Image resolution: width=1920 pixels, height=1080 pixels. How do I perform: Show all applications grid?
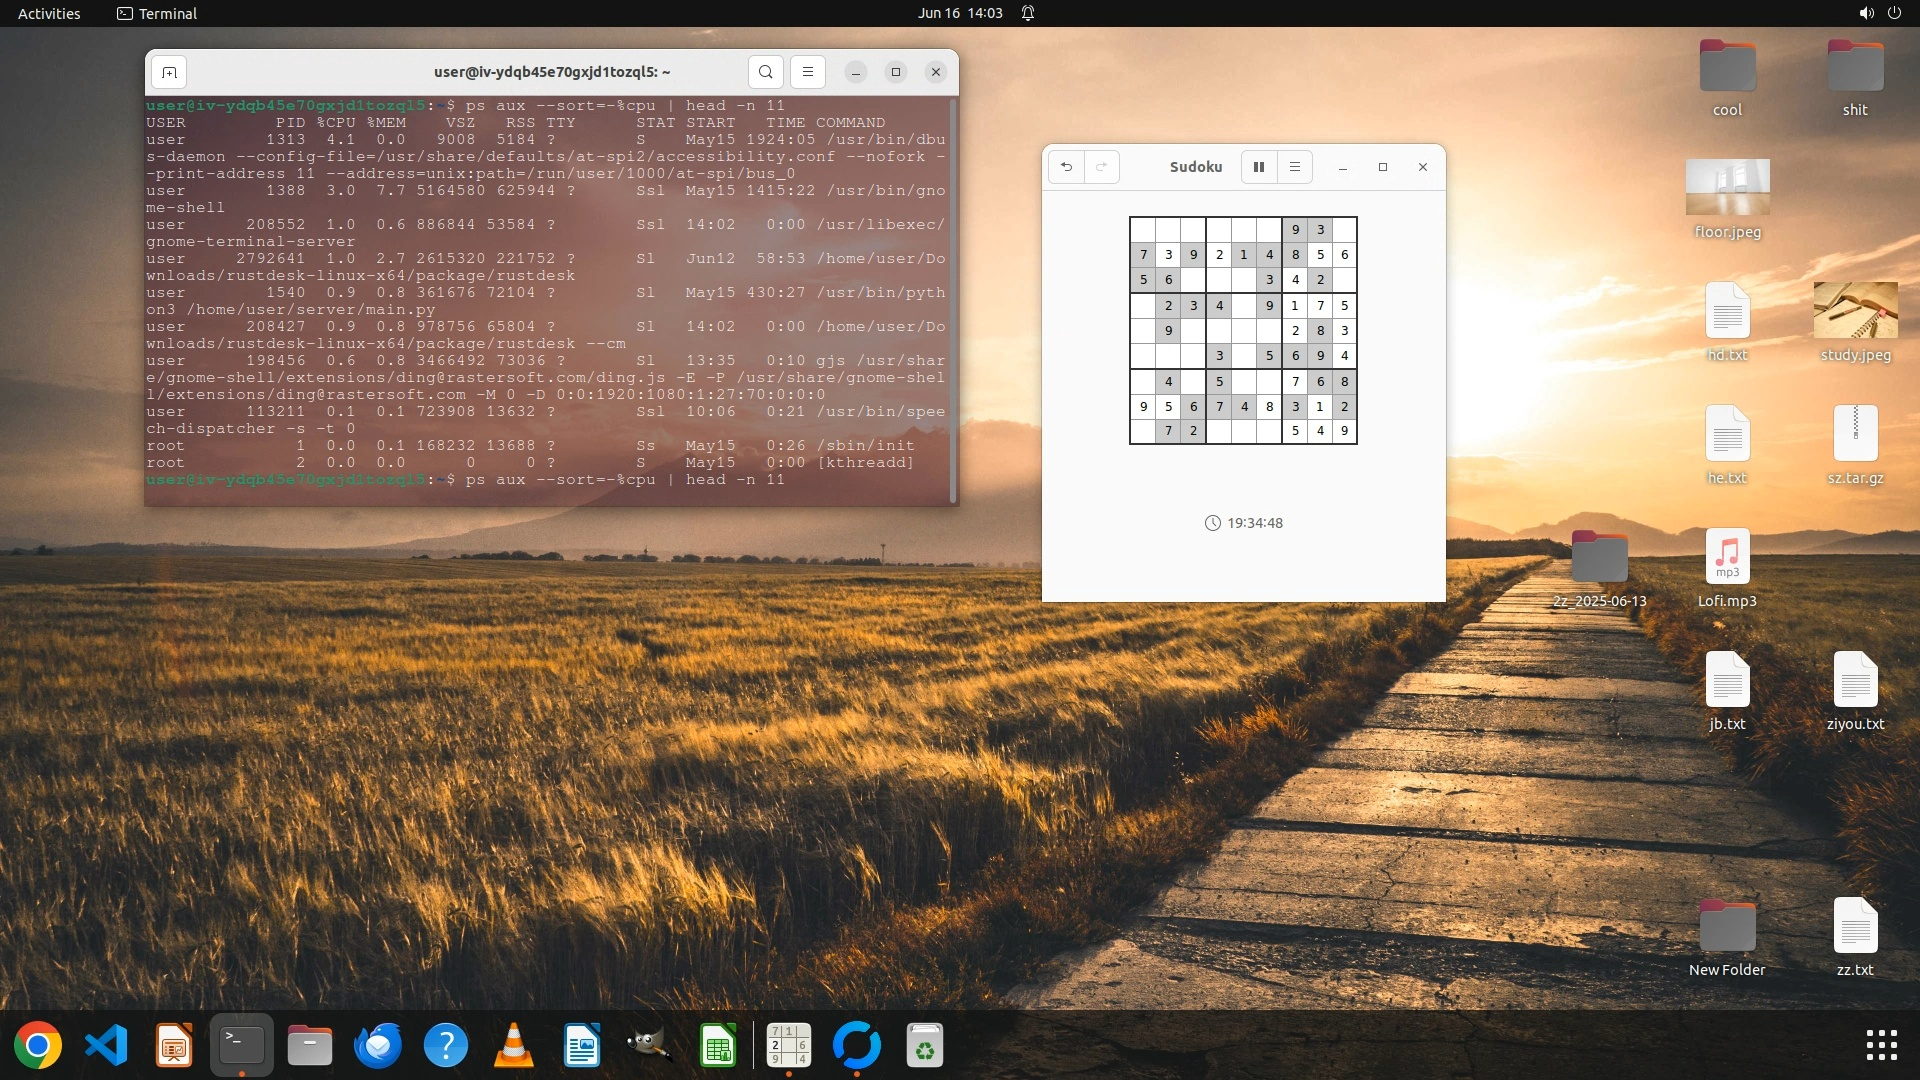[x=1881, y=1046]
